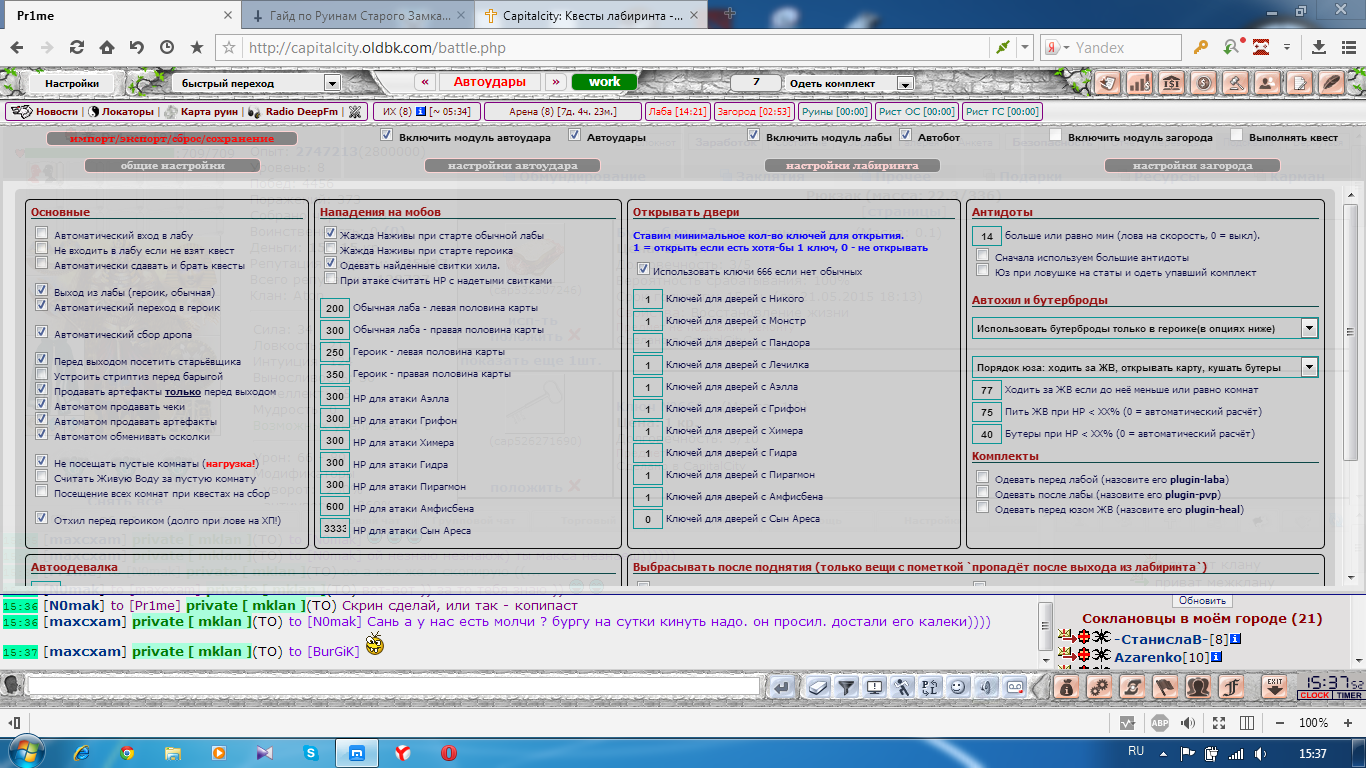Switch to 'общие настройки' tab
This screenshot has height=768, width=1366.
point(172,166)
